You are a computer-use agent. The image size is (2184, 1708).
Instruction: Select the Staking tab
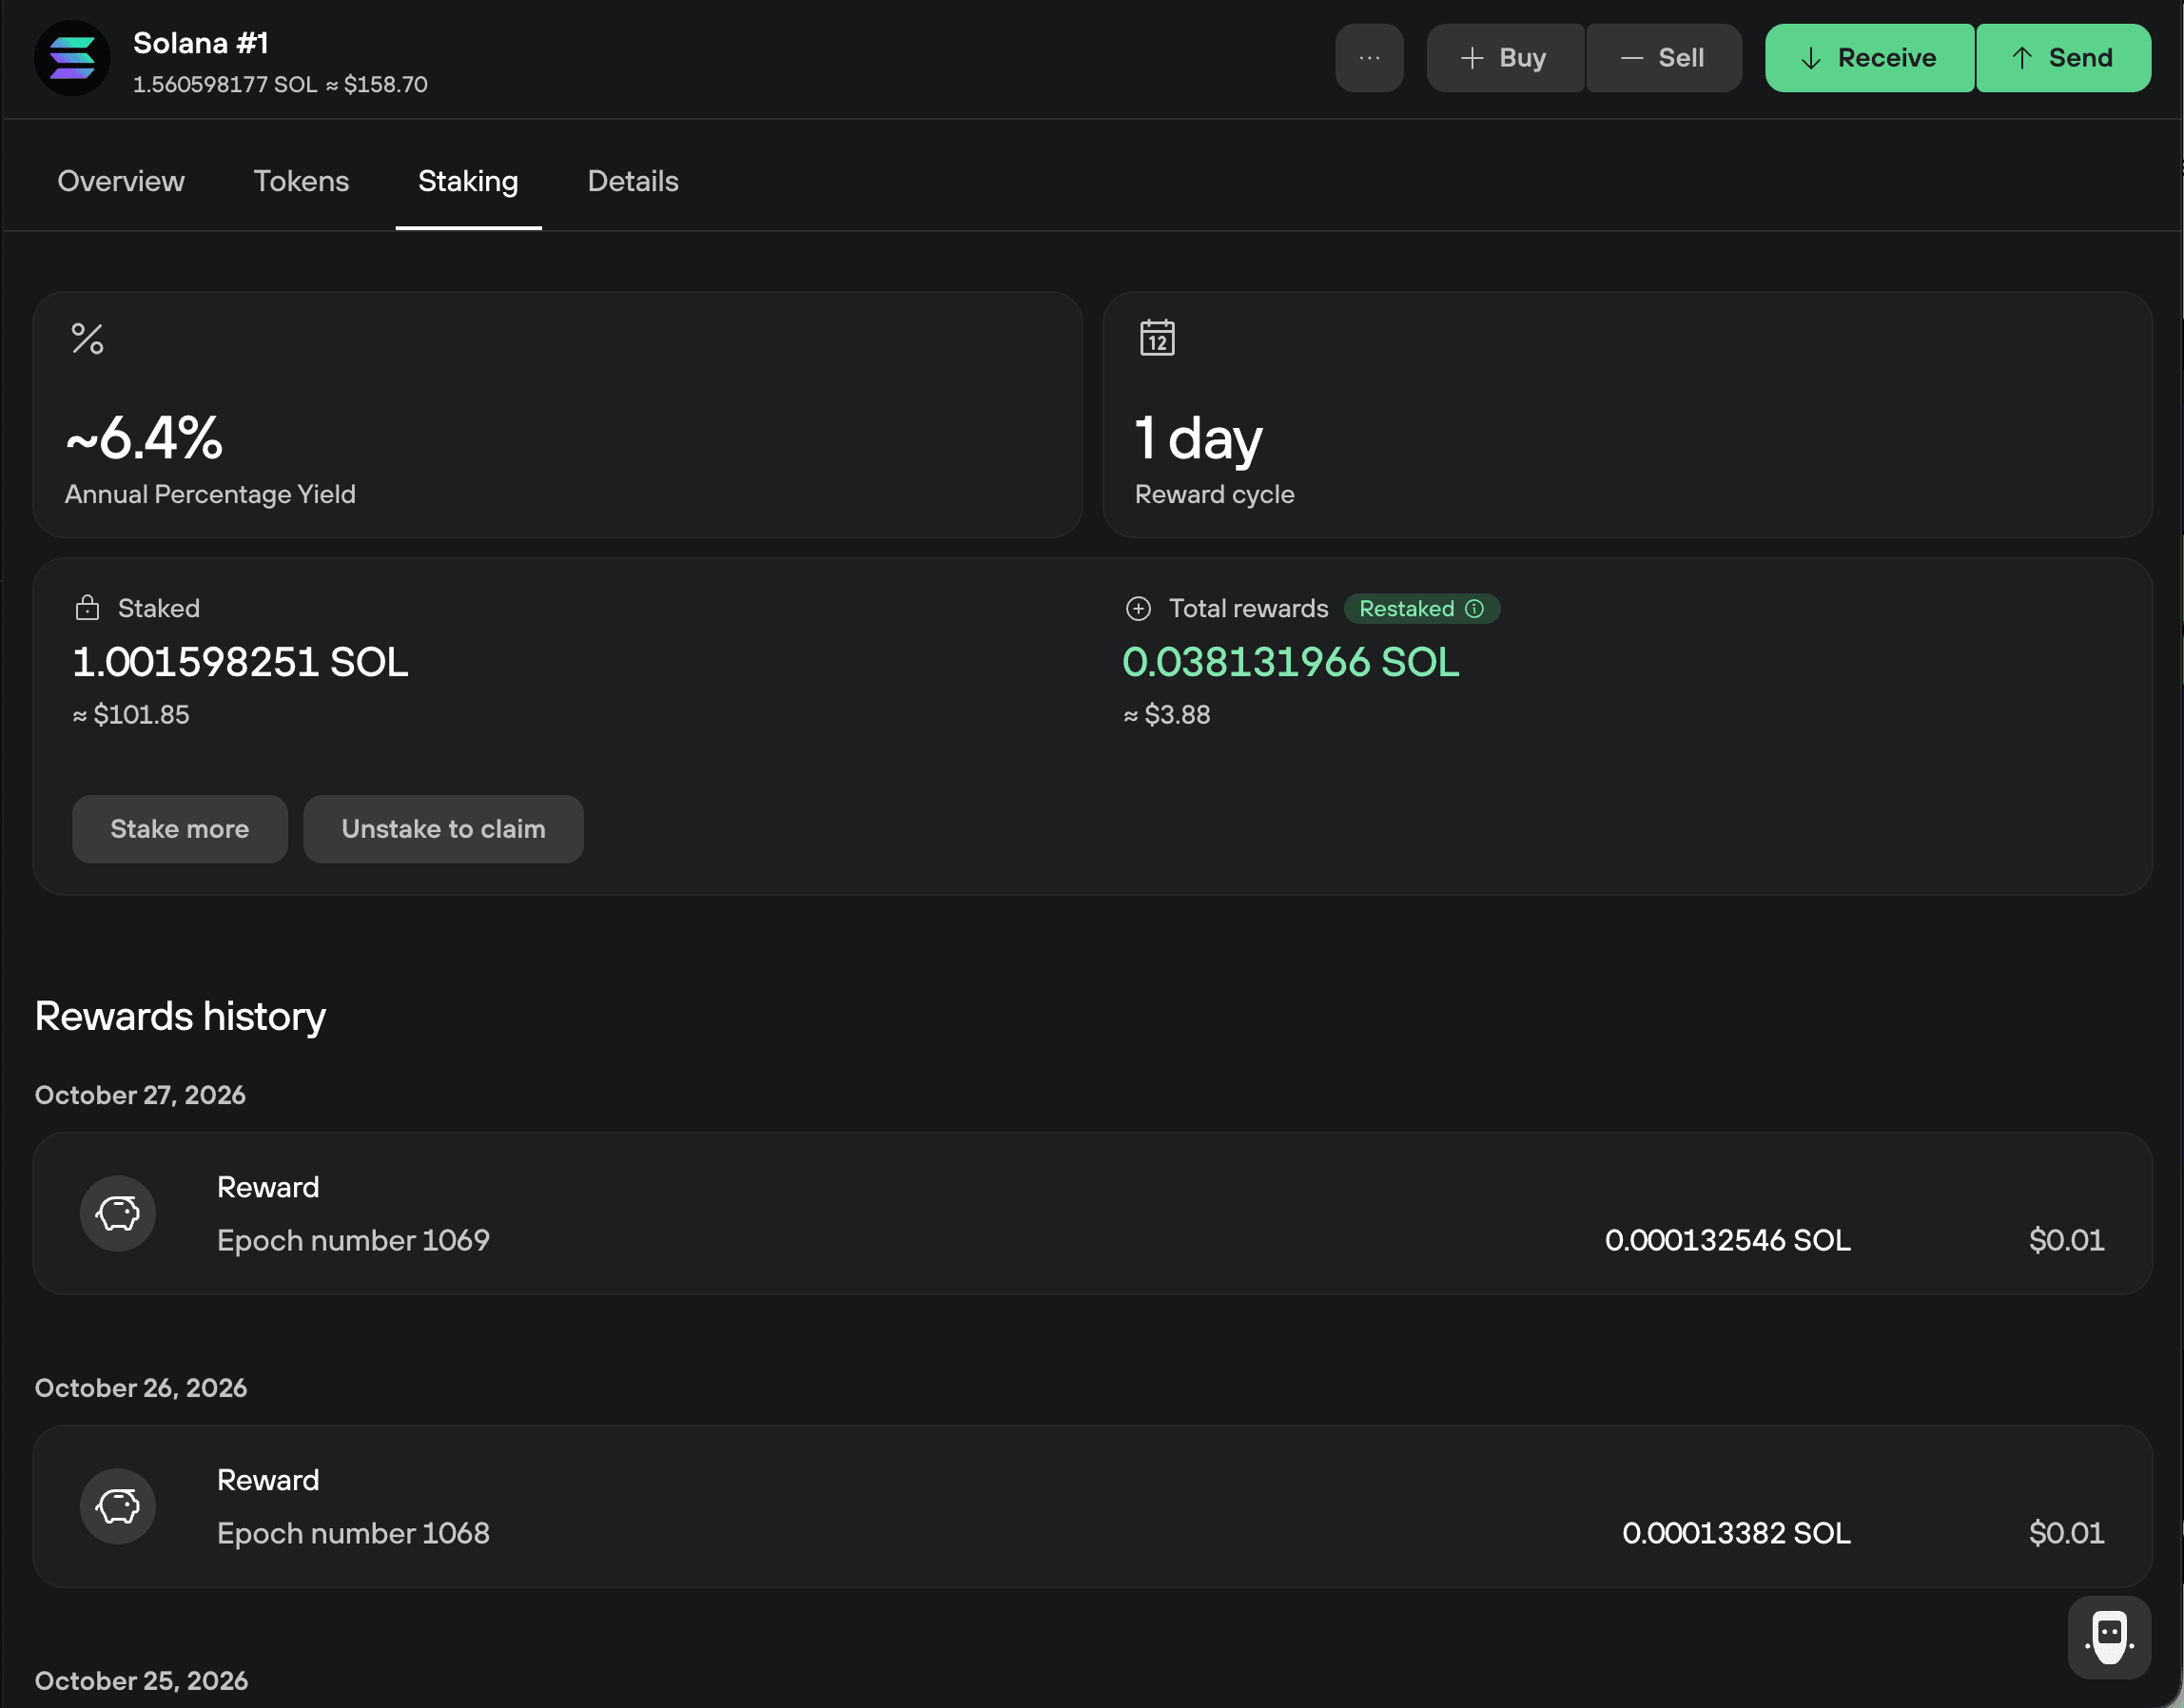(x=468, y=181)
